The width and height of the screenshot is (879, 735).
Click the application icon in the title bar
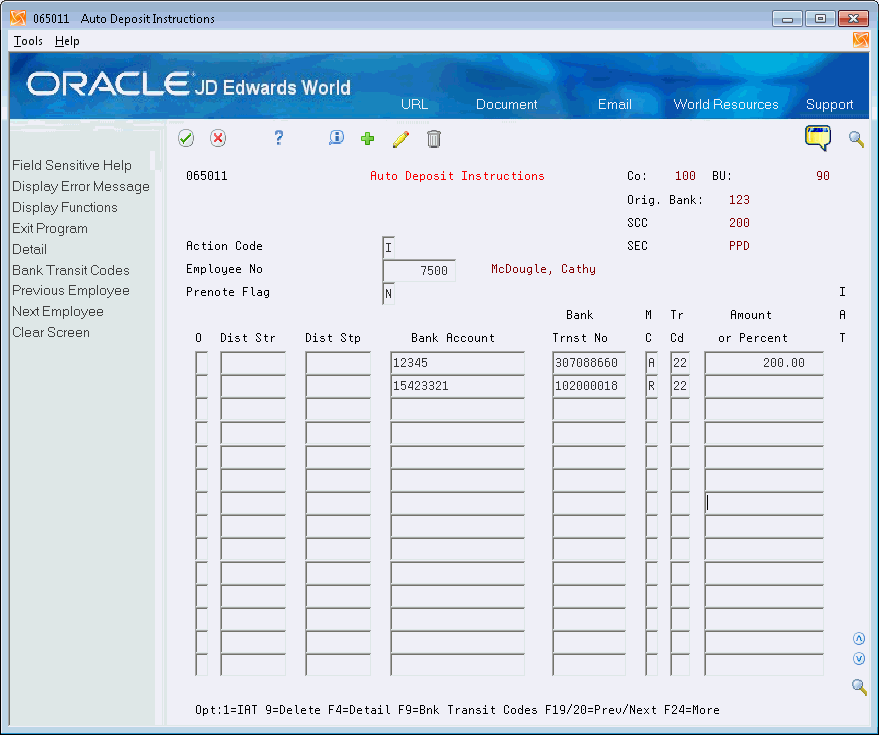click(18, 18)
